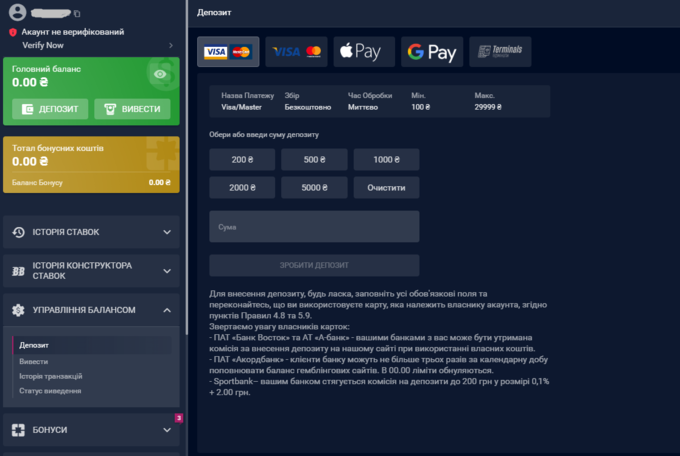
Task: Select Terminals payment method
Action: (x=499, y=52)
